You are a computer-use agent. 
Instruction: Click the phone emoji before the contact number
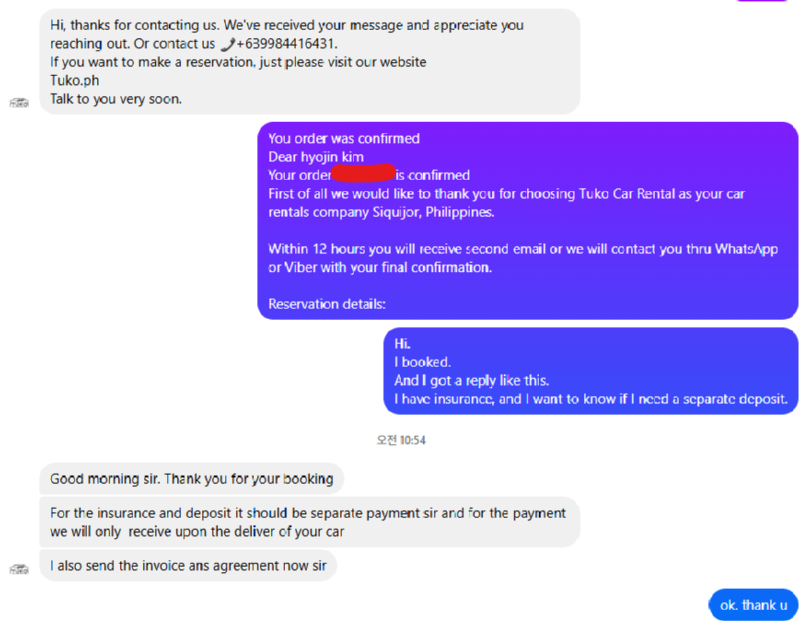(x=228, y=44)
